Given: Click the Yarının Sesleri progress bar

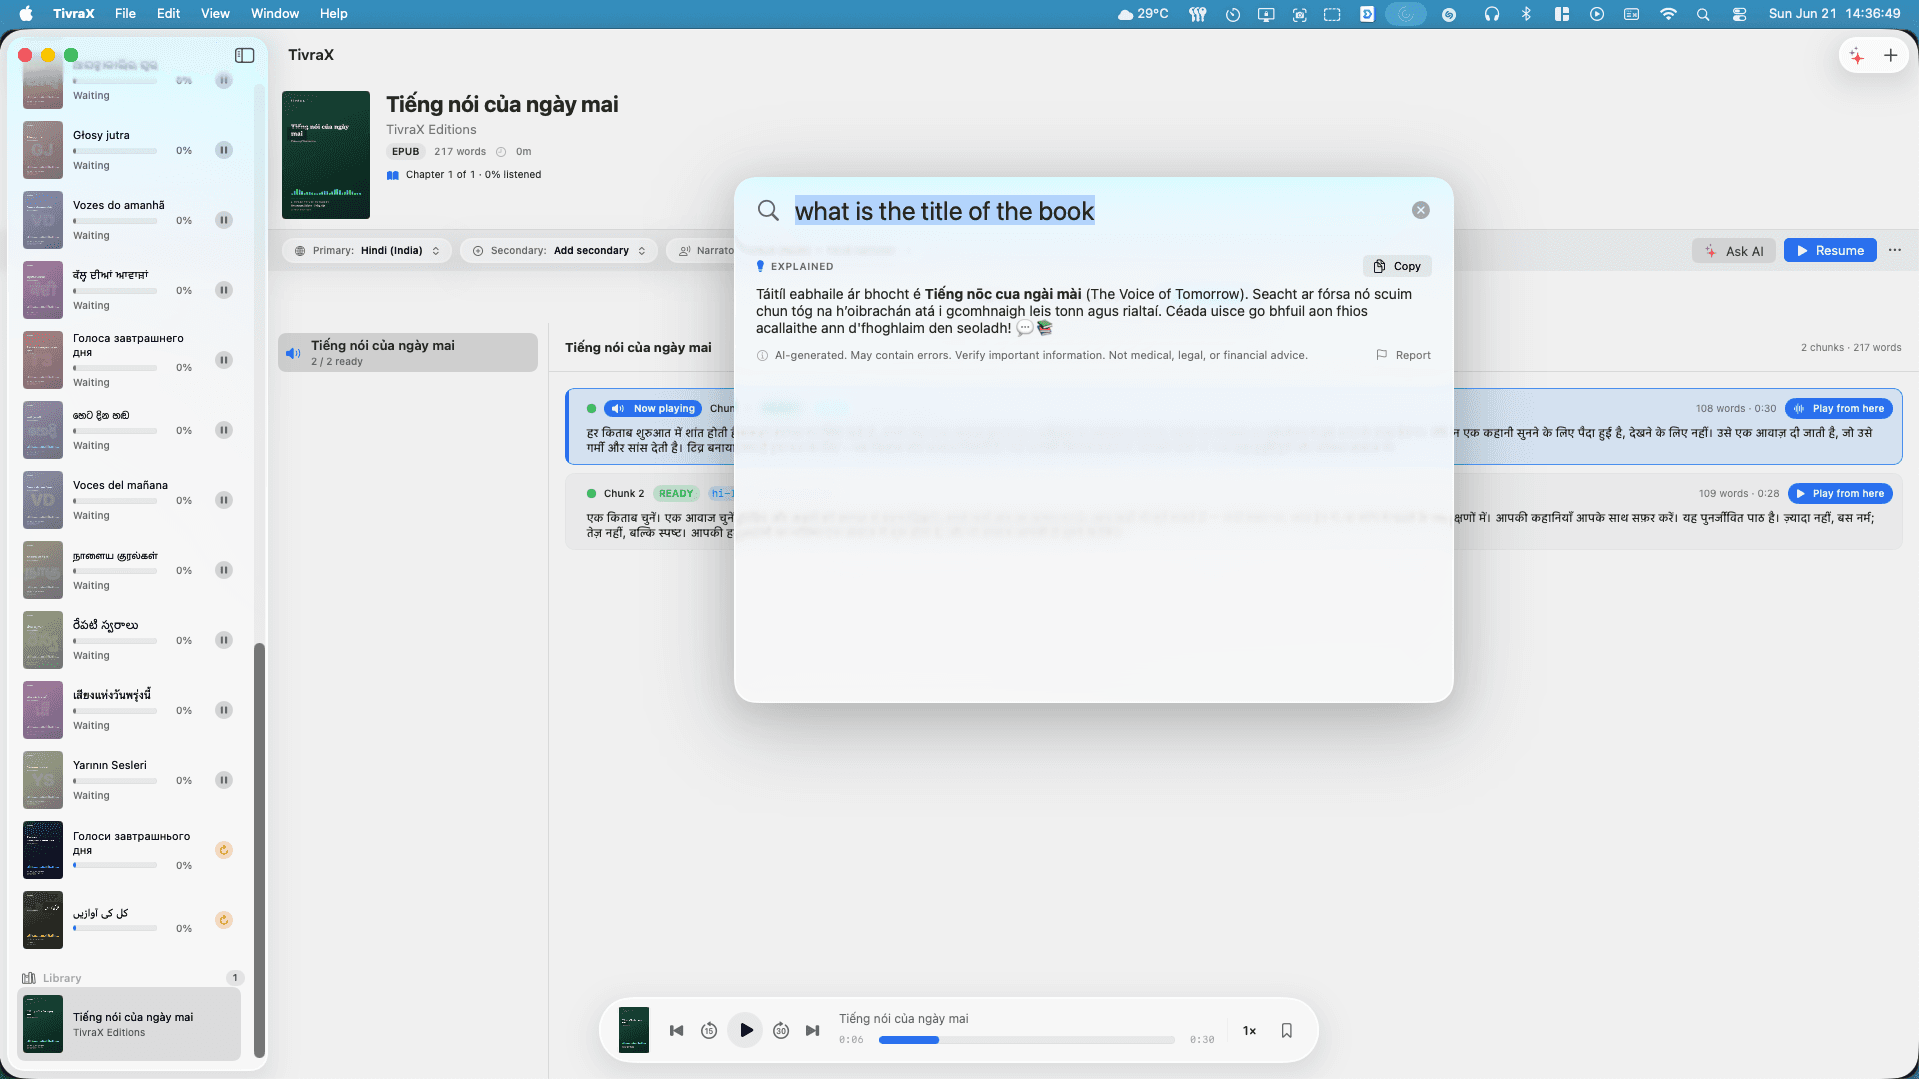Looking at the screenshot, I should click(115, 781).
